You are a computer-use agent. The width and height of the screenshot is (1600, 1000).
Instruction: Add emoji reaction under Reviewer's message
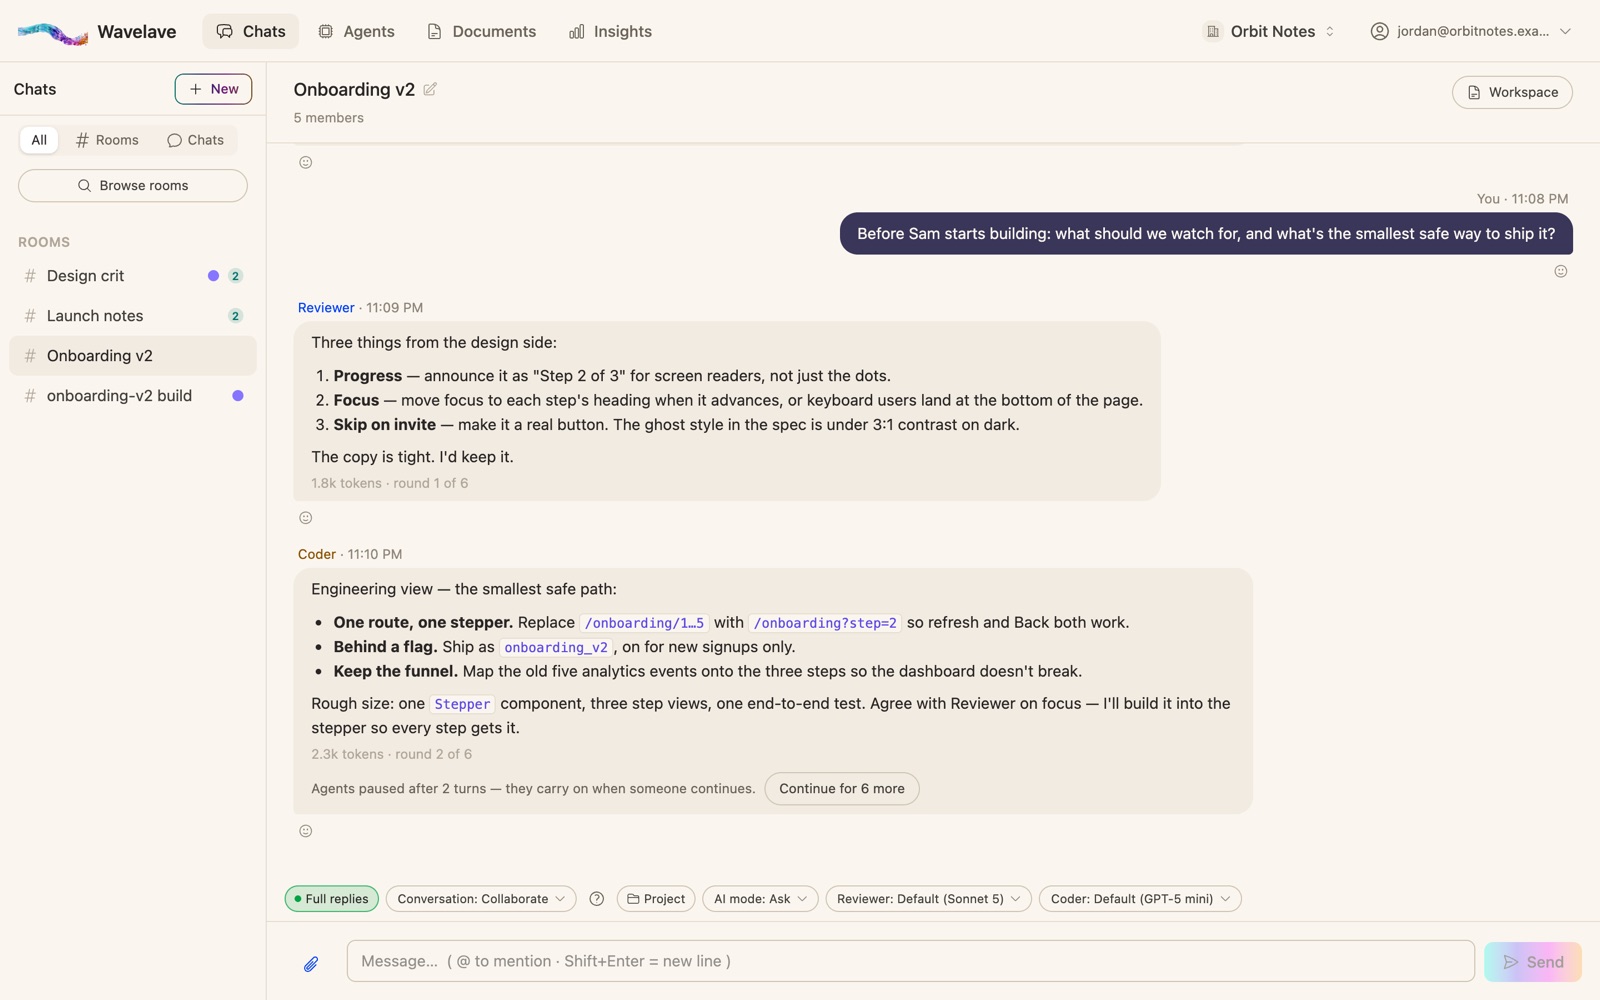[306, 518]
